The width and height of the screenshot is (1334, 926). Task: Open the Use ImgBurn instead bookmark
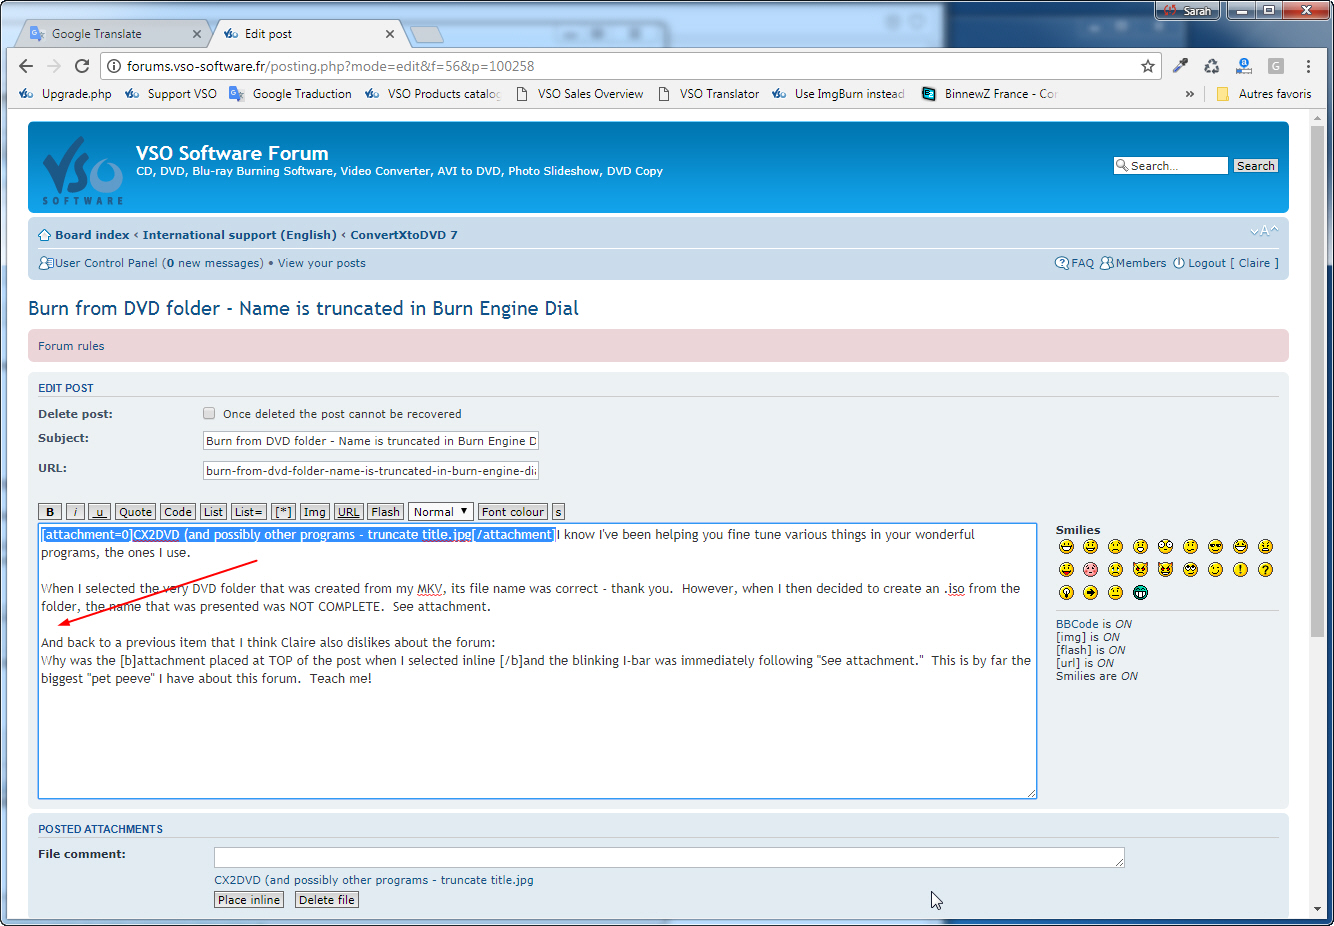pyautogui.click(x=838, y=94)
